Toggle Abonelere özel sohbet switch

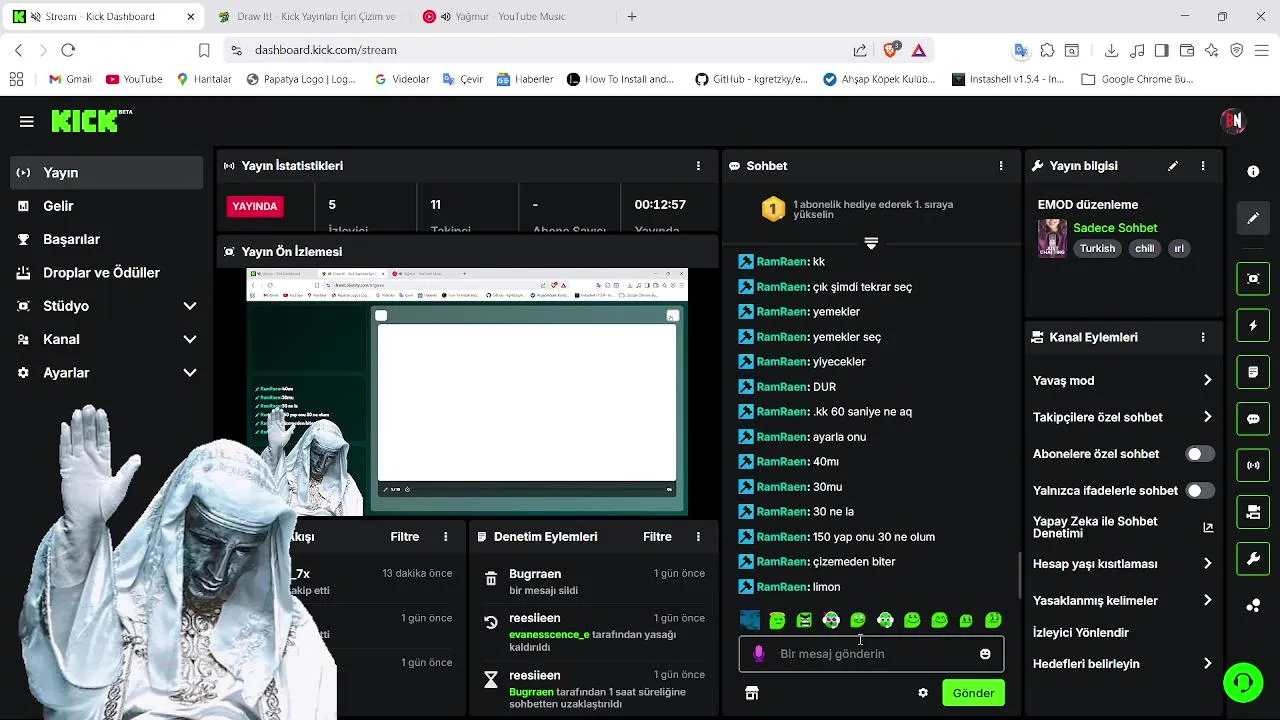[x=1200, y=454]
